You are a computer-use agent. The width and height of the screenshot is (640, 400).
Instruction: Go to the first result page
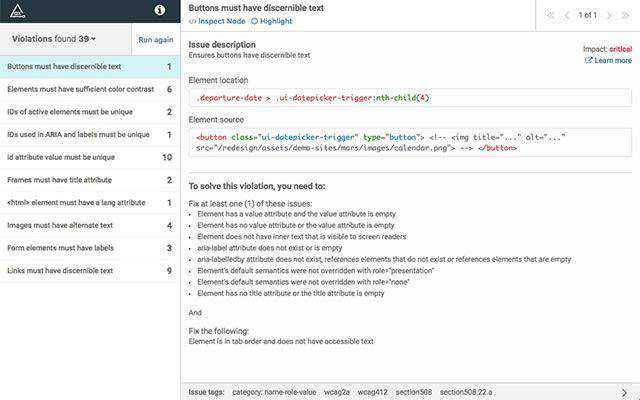[x=551, y=15]
